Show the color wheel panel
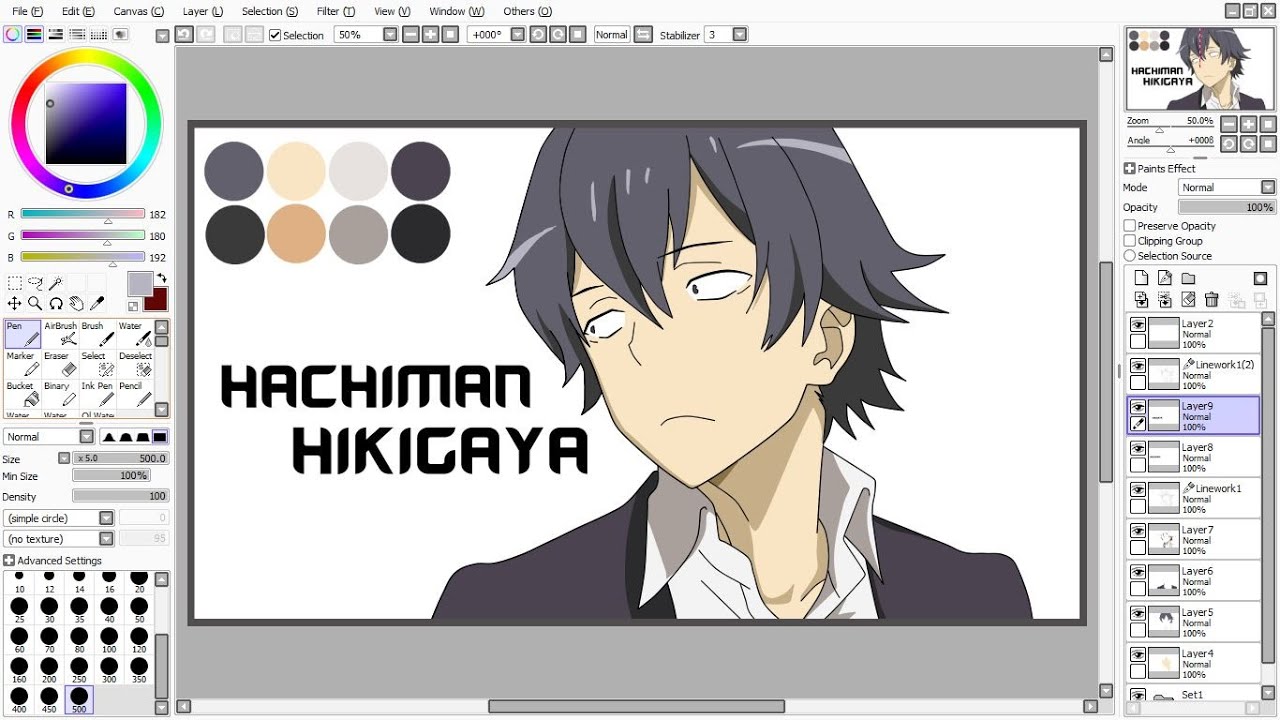The image size is (1280, 720). click(12, 34)
